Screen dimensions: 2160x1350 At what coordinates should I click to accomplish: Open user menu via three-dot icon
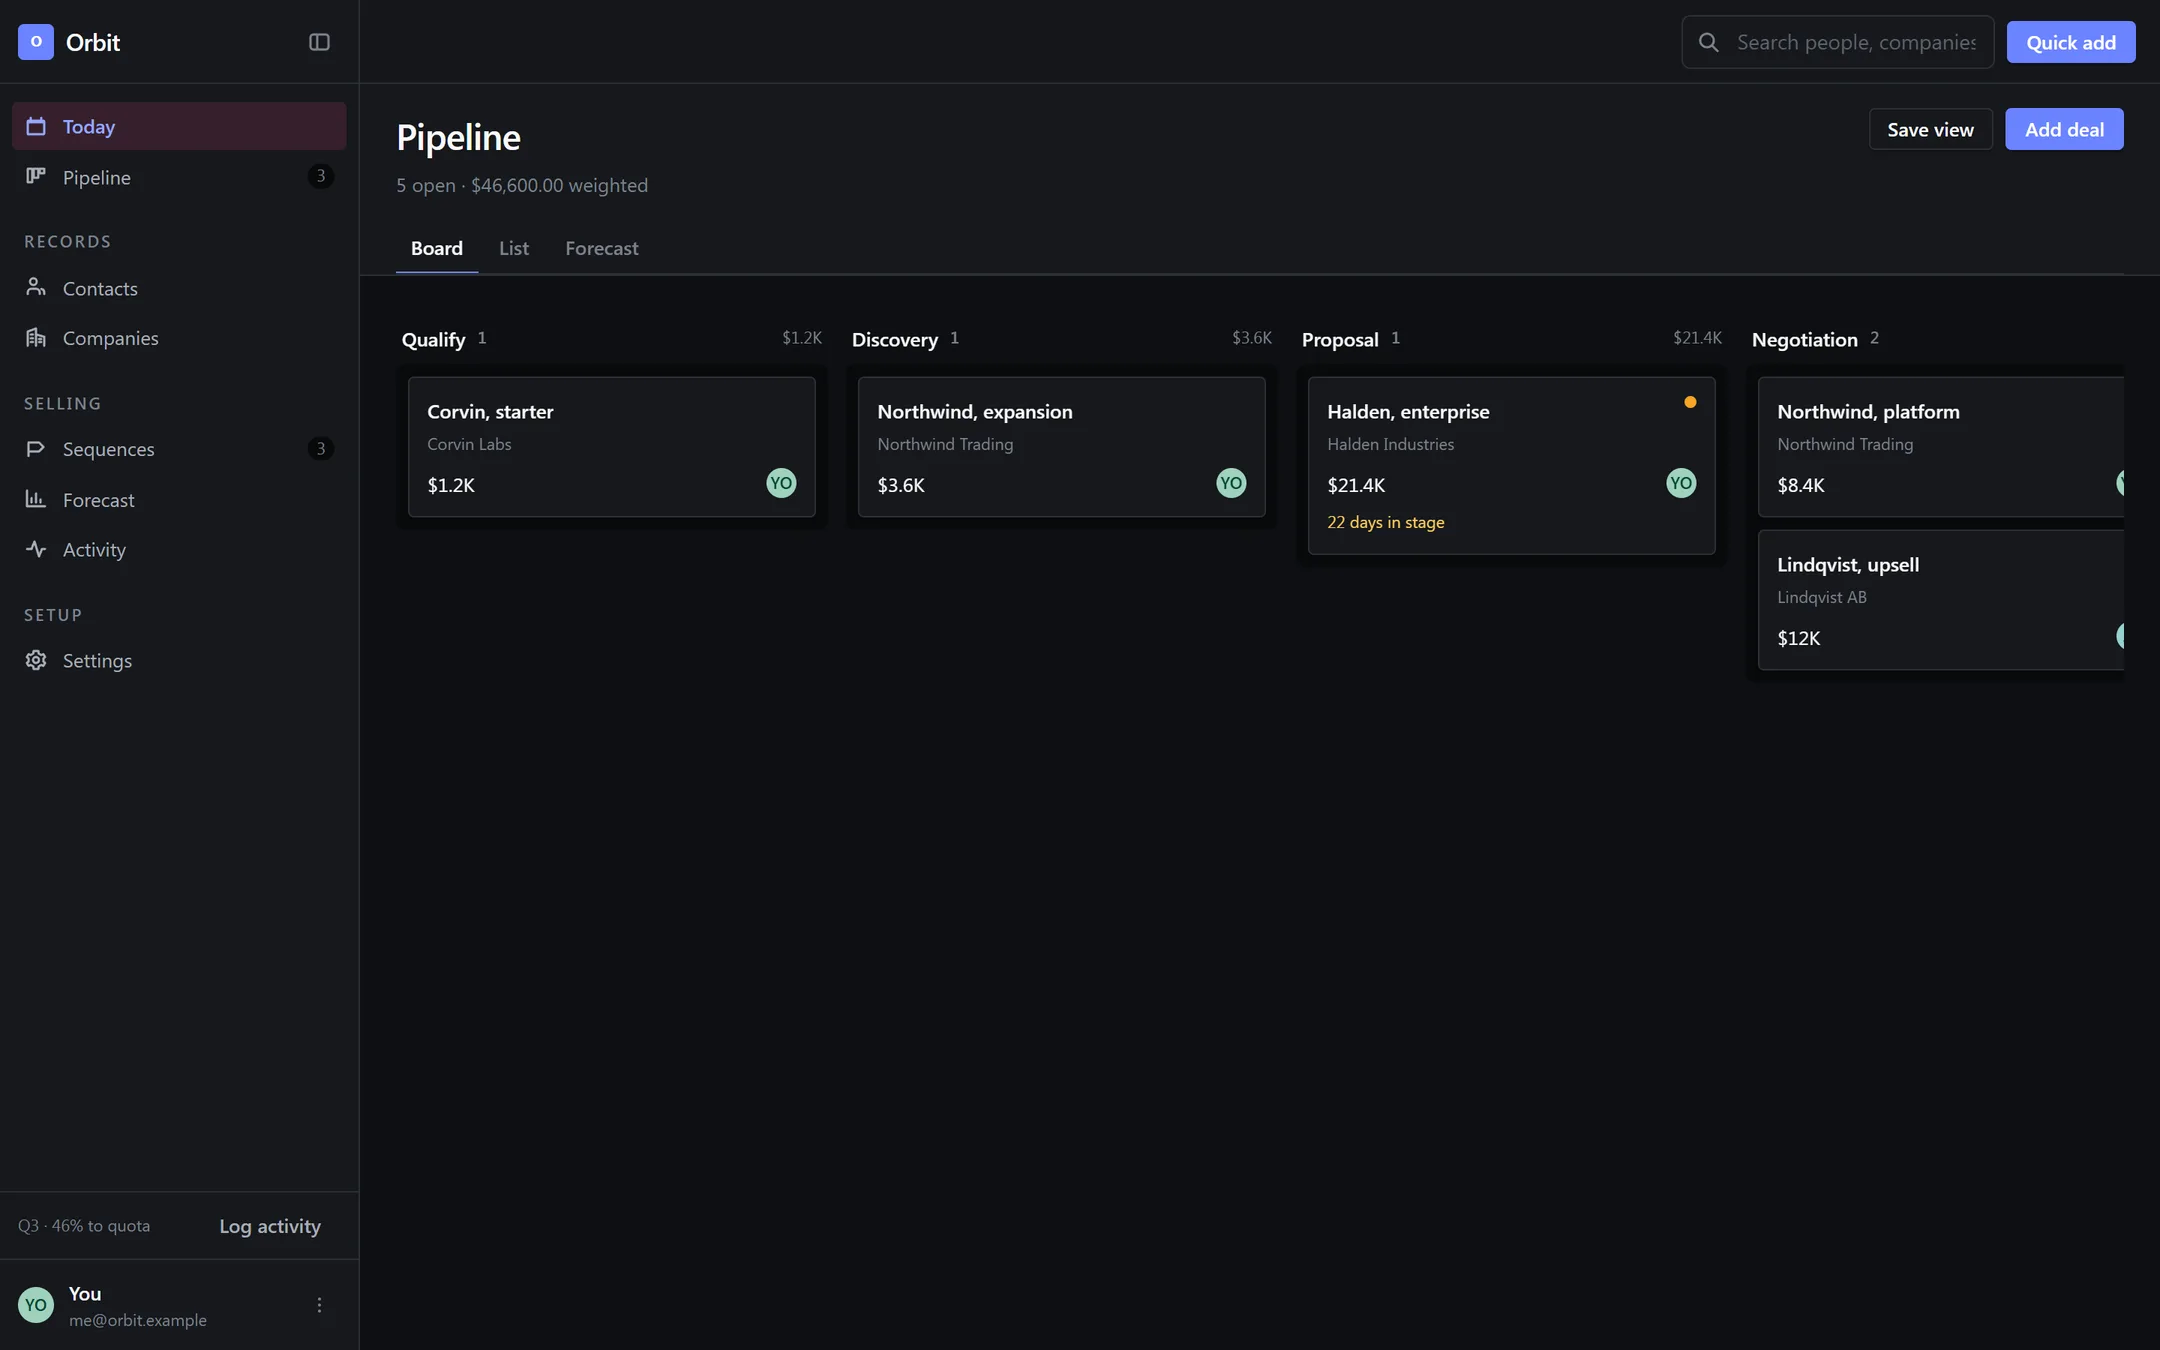click(319, 1305)
